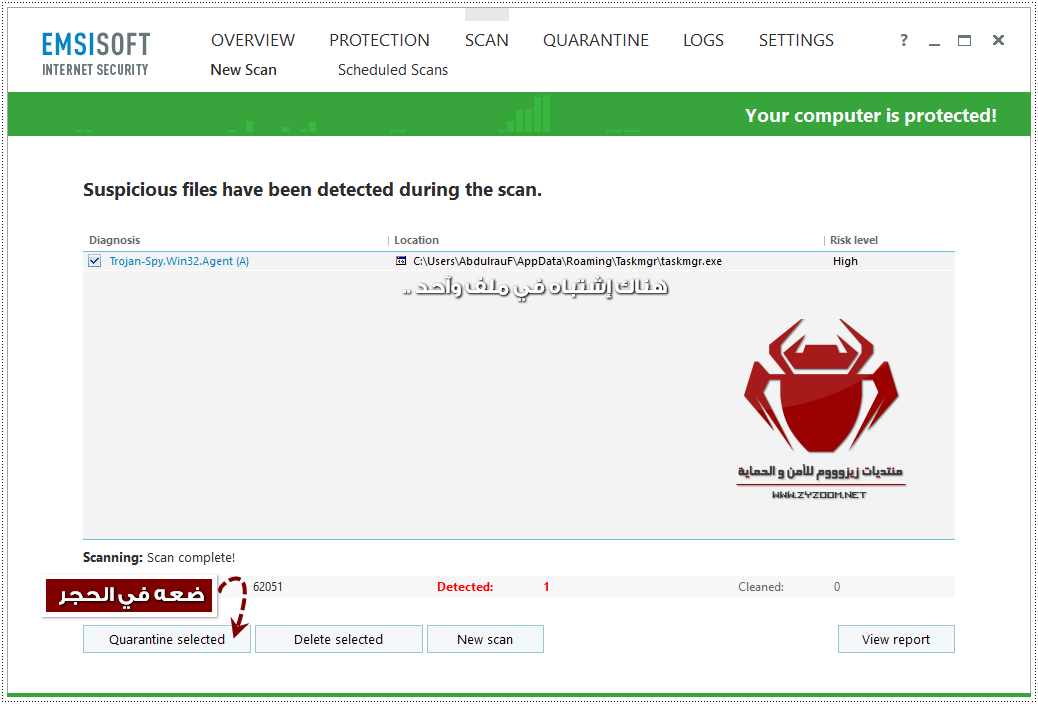Click the 'Your computer is protected!' status text
This screenshot has height=704, width=1038.
871,115
